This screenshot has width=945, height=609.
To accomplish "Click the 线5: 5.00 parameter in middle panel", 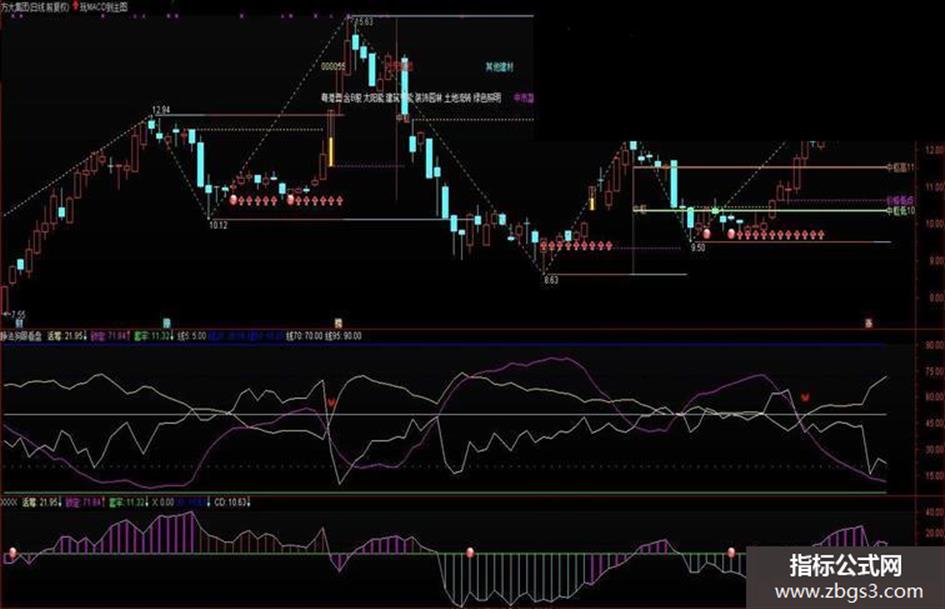I will click(190, 336).
